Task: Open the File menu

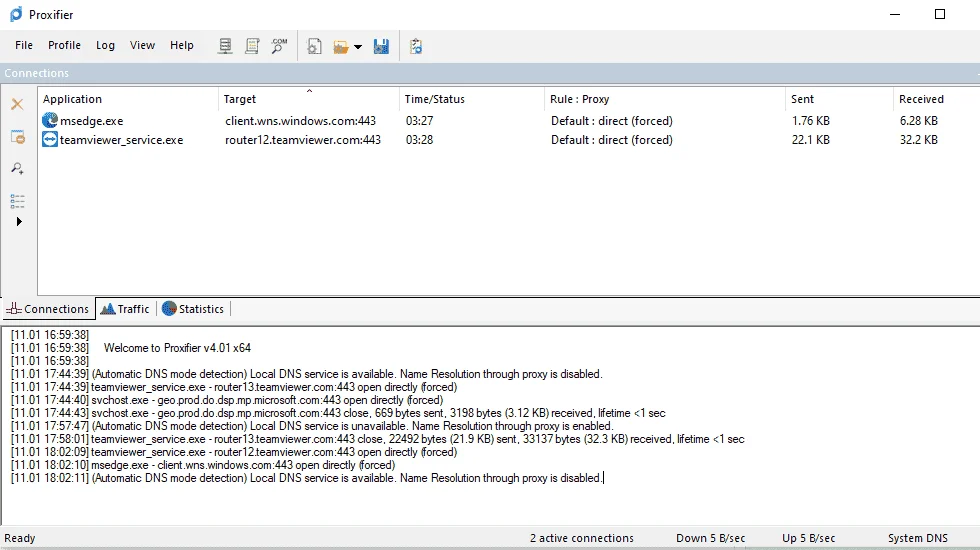Action: pyautogui.click(x=24, y=45)
